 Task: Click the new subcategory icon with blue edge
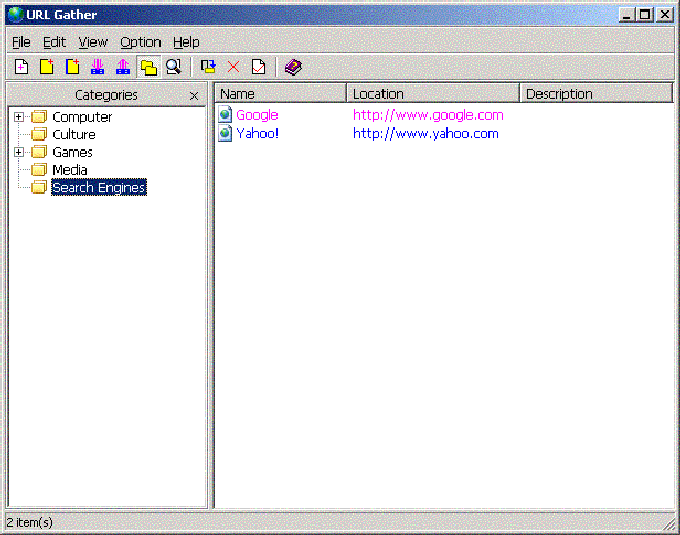click(x=72, y=67)
